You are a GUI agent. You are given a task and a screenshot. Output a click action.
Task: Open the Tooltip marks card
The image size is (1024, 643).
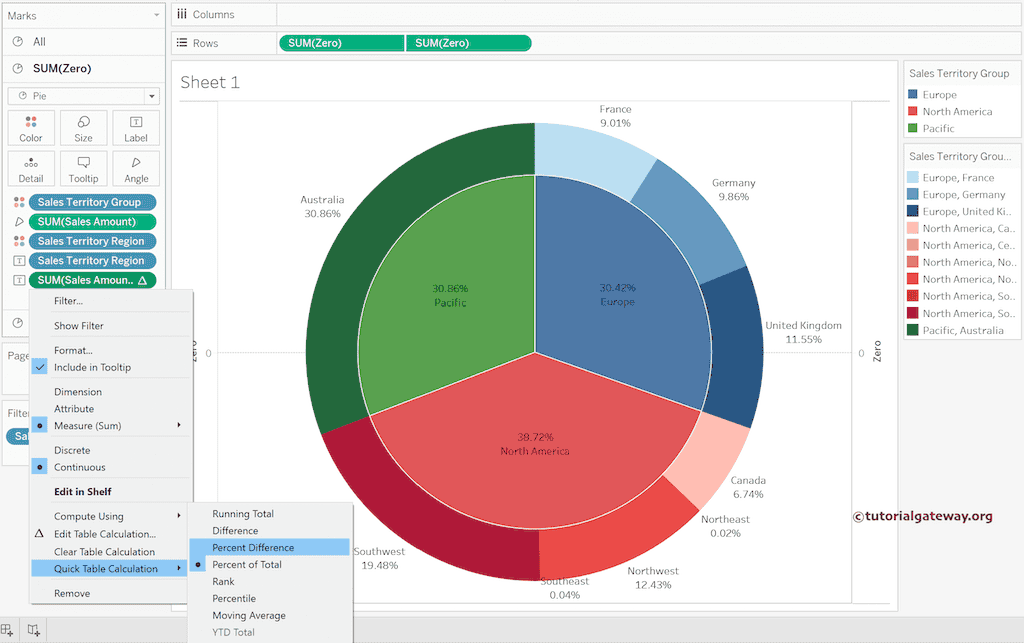(x=83, y=169)
